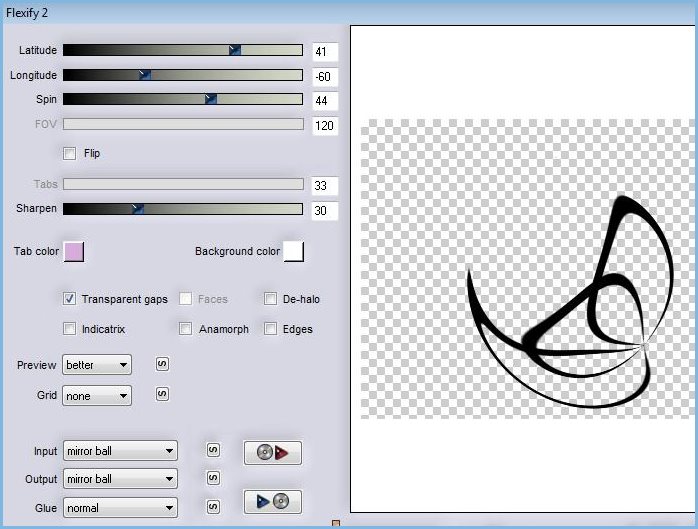This screenshot has height=529, width=698.
Task: Click the S icon next to Input
Action: point(213,451)
